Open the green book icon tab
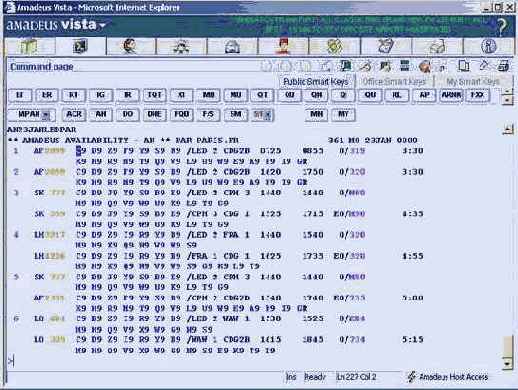This screenshot has height=390, width=518. [29, 46]
